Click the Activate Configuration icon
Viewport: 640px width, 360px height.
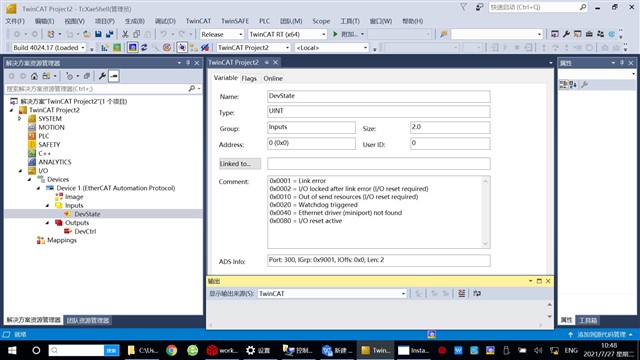point(105,48)
